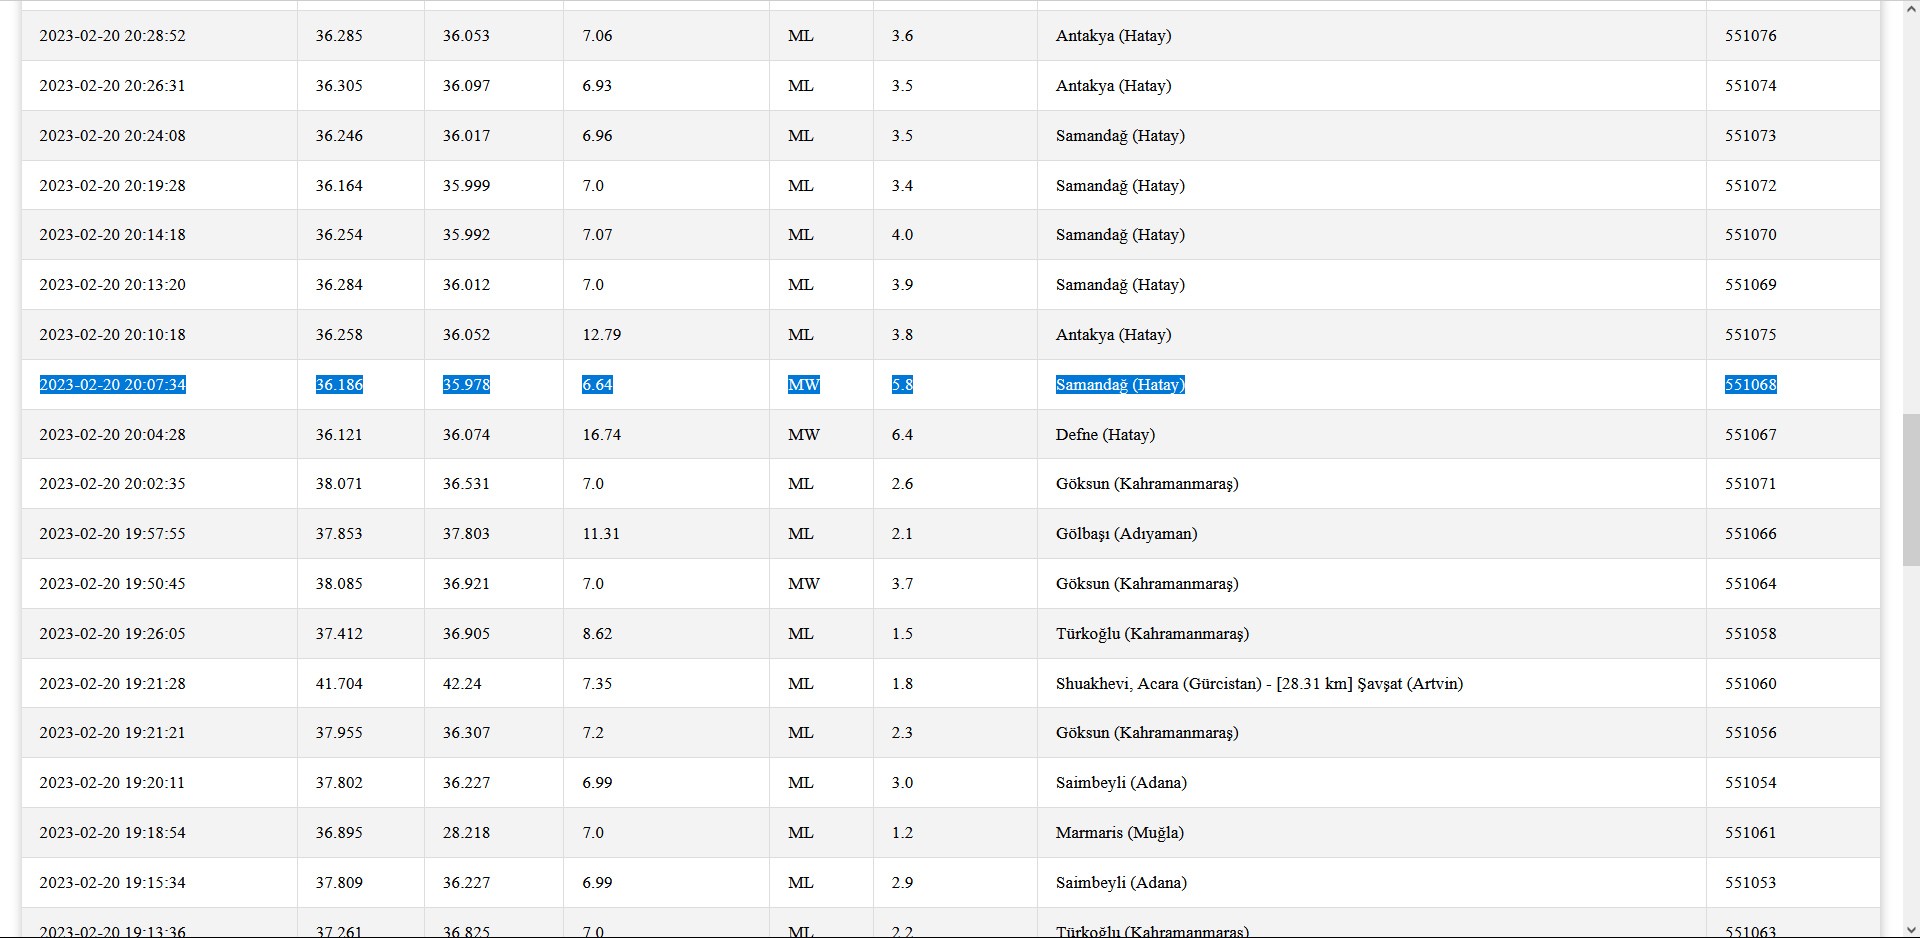
Task: Select Türkoğlu location in 551058 row
Action: [1152, 634]
